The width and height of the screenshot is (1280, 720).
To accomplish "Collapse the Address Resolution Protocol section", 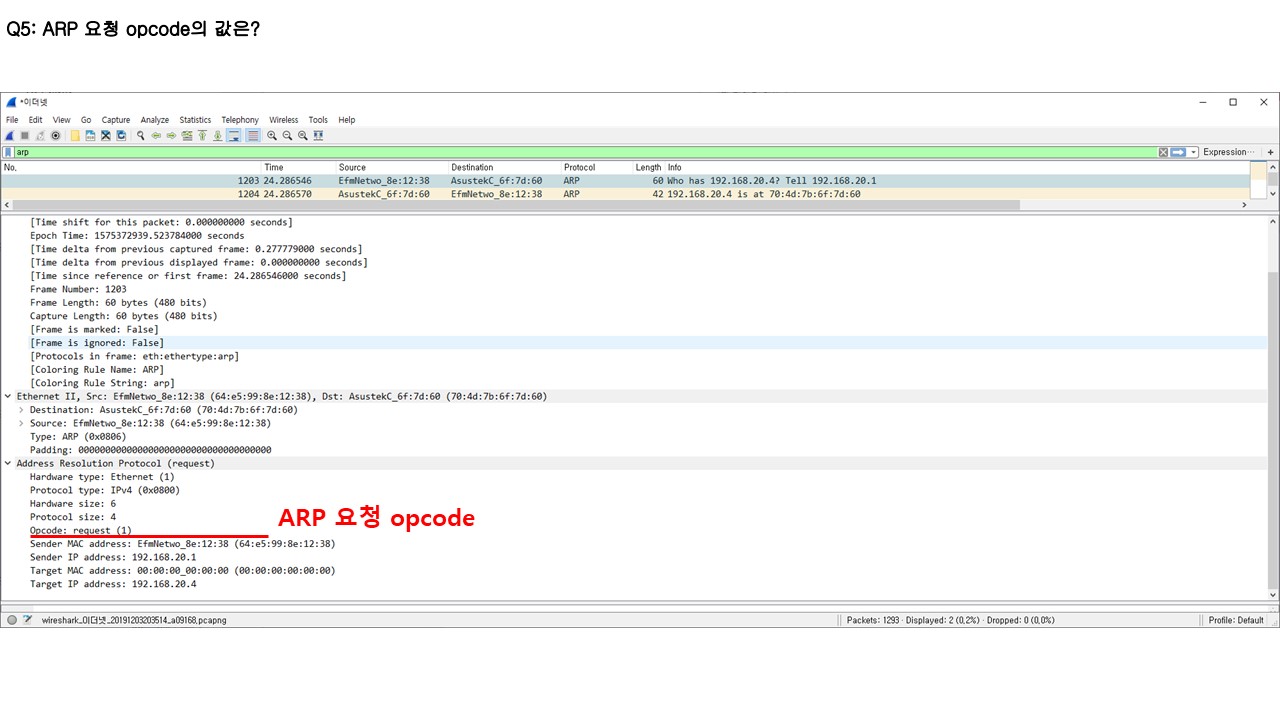I will click(8, 463).
